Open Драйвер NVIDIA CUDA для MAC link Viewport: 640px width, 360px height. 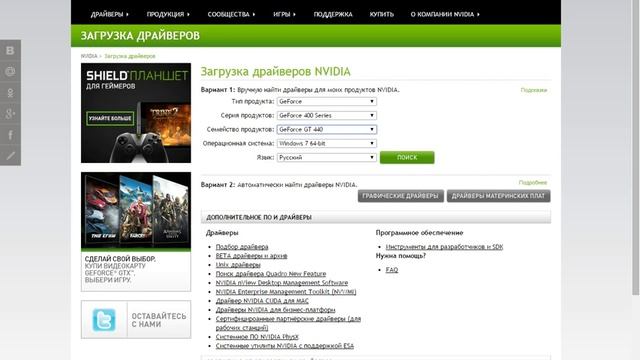click(262, 300)
